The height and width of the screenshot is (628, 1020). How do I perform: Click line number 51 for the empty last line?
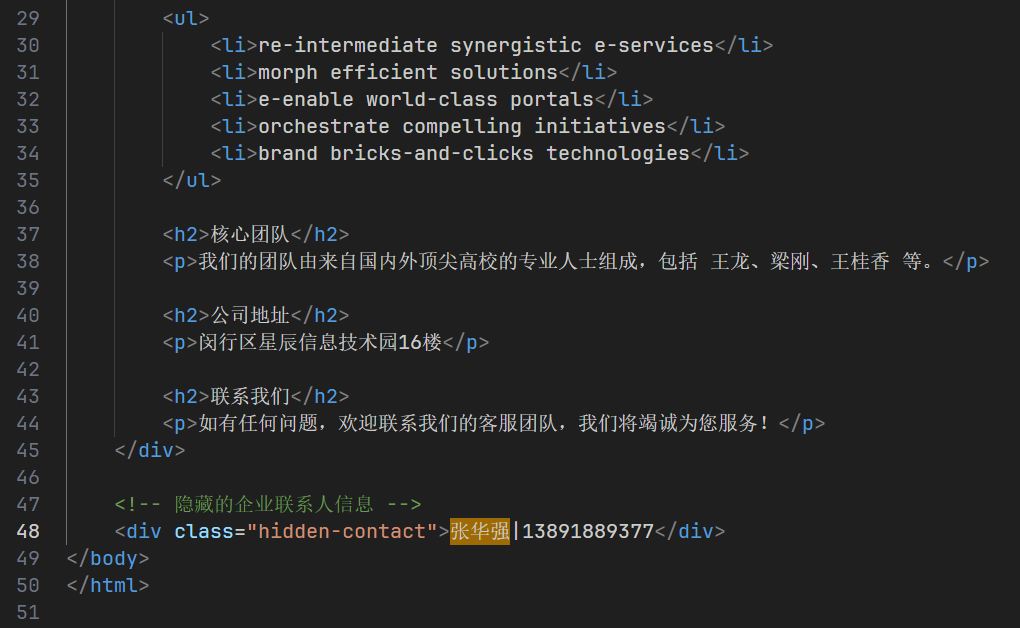point(29,612)
